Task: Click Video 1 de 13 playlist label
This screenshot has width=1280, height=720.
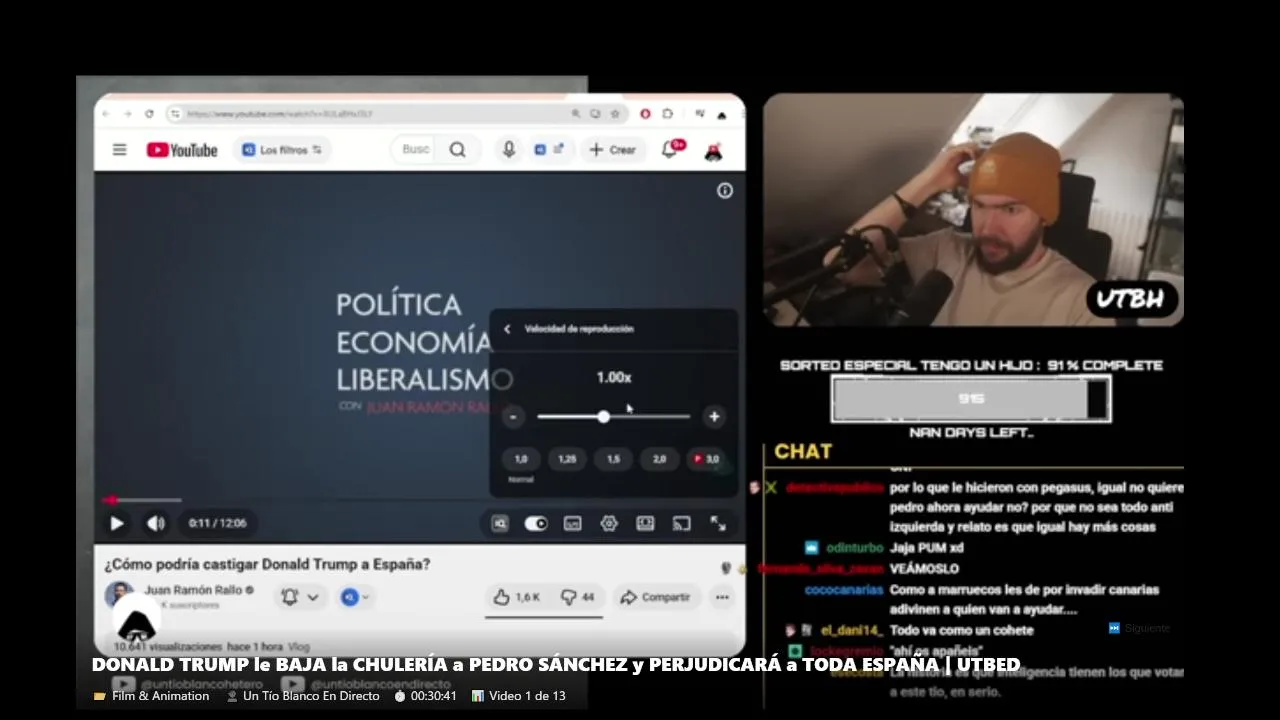Action: pos(518,696)
